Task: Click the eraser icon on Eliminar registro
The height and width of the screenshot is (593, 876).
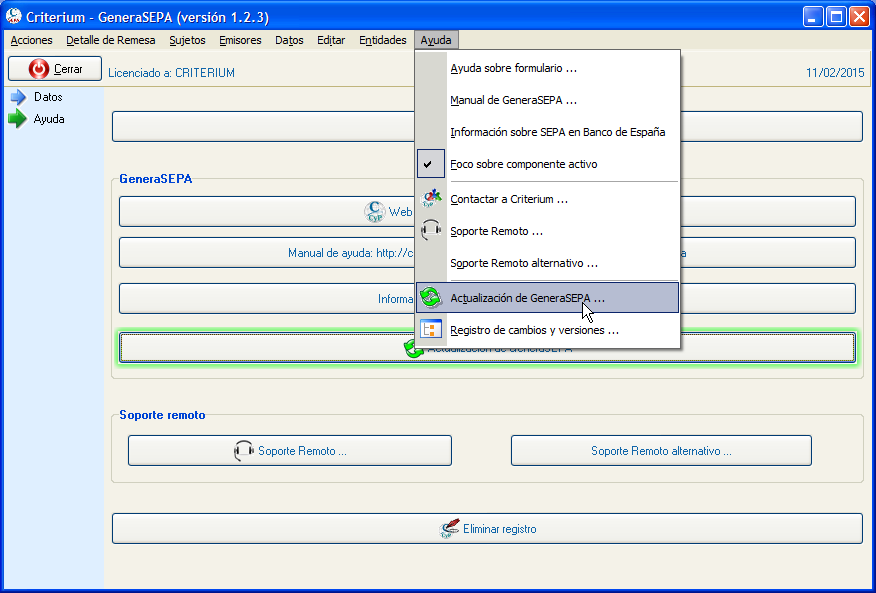Action: point(449,529)
